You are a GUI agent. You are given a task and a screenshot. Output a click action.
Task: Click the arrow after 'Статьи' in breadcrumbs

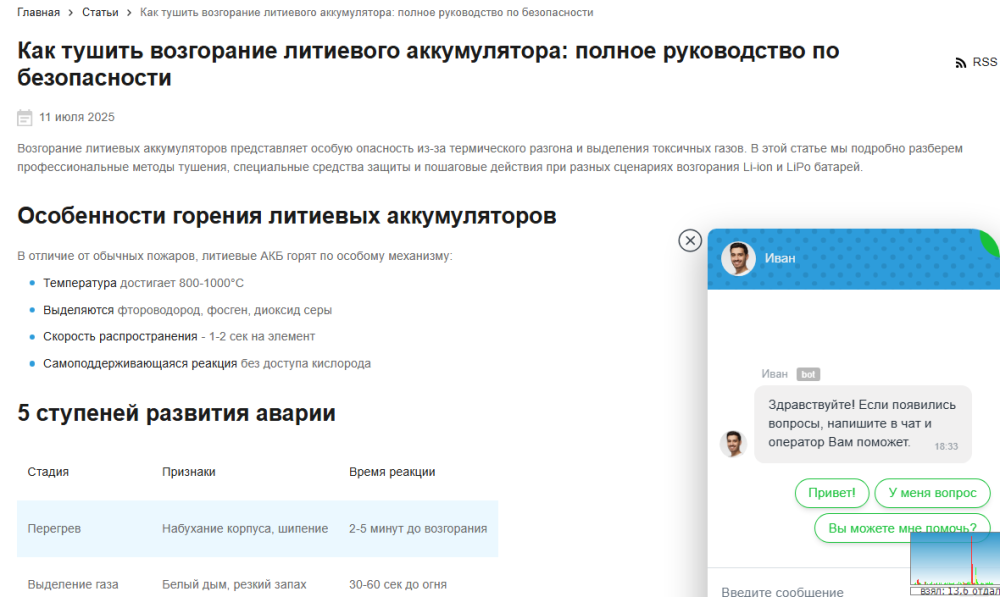(x=129, y=13)
